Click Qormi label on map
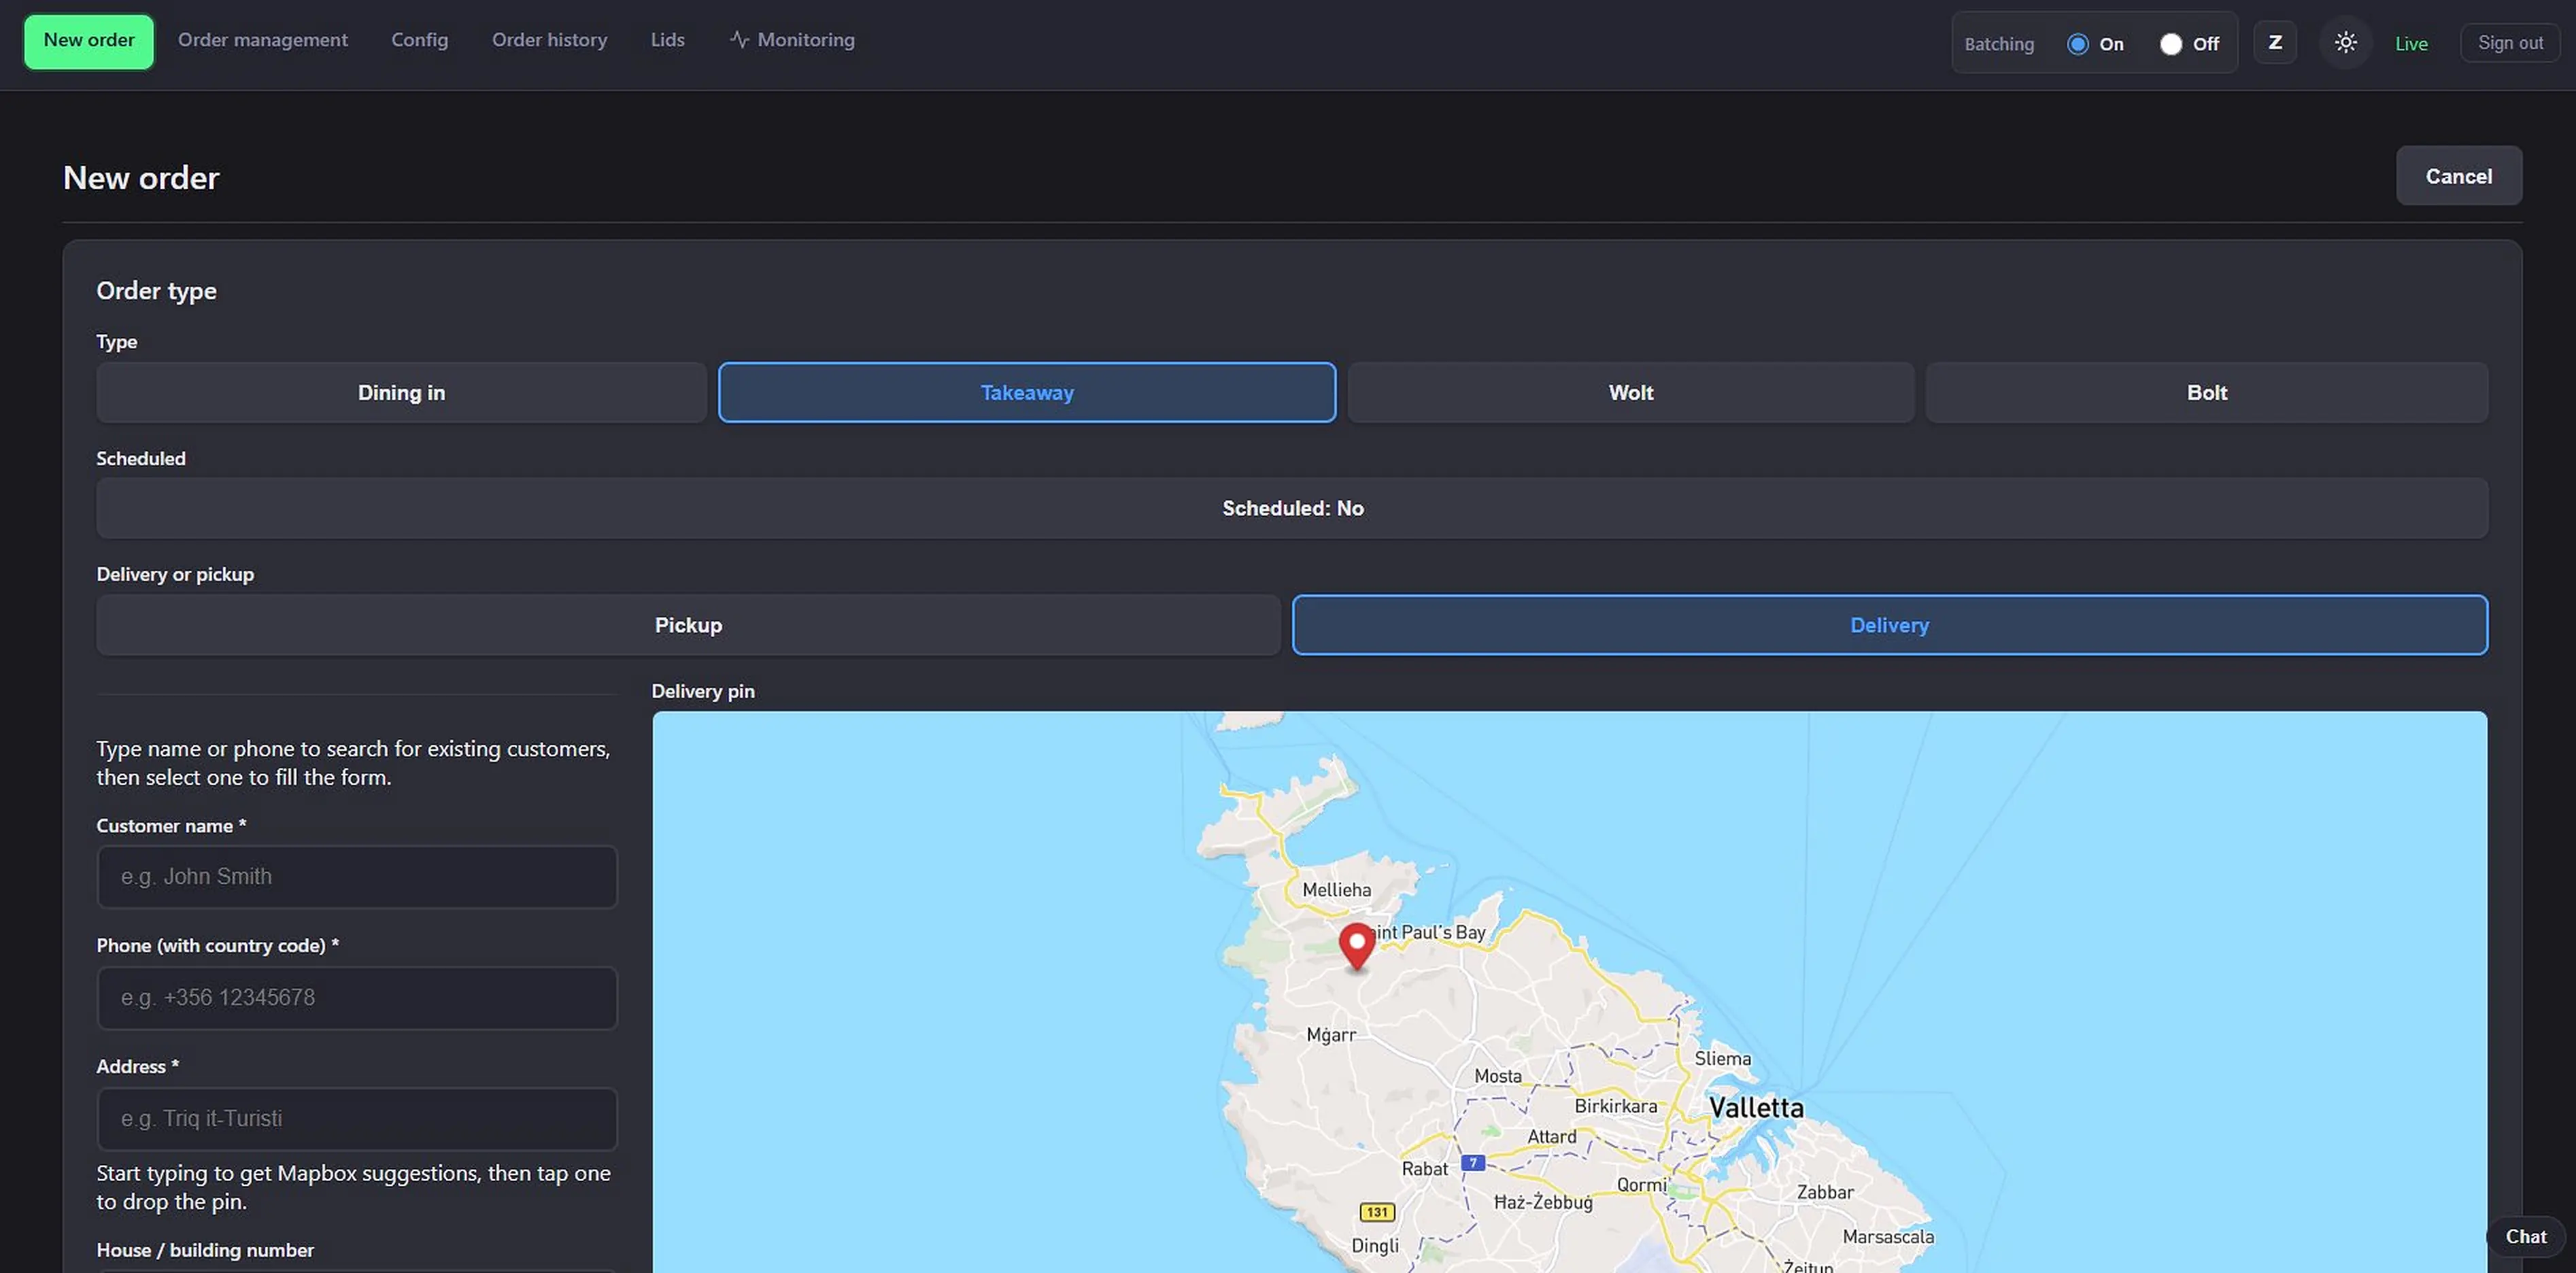The height and width of the screenshot is (1273, 2576). [1642, 1185]
